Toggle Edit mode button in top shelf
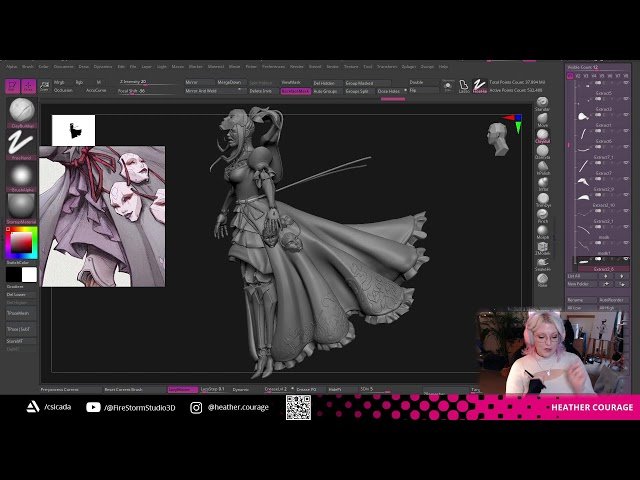 point(12,87)
